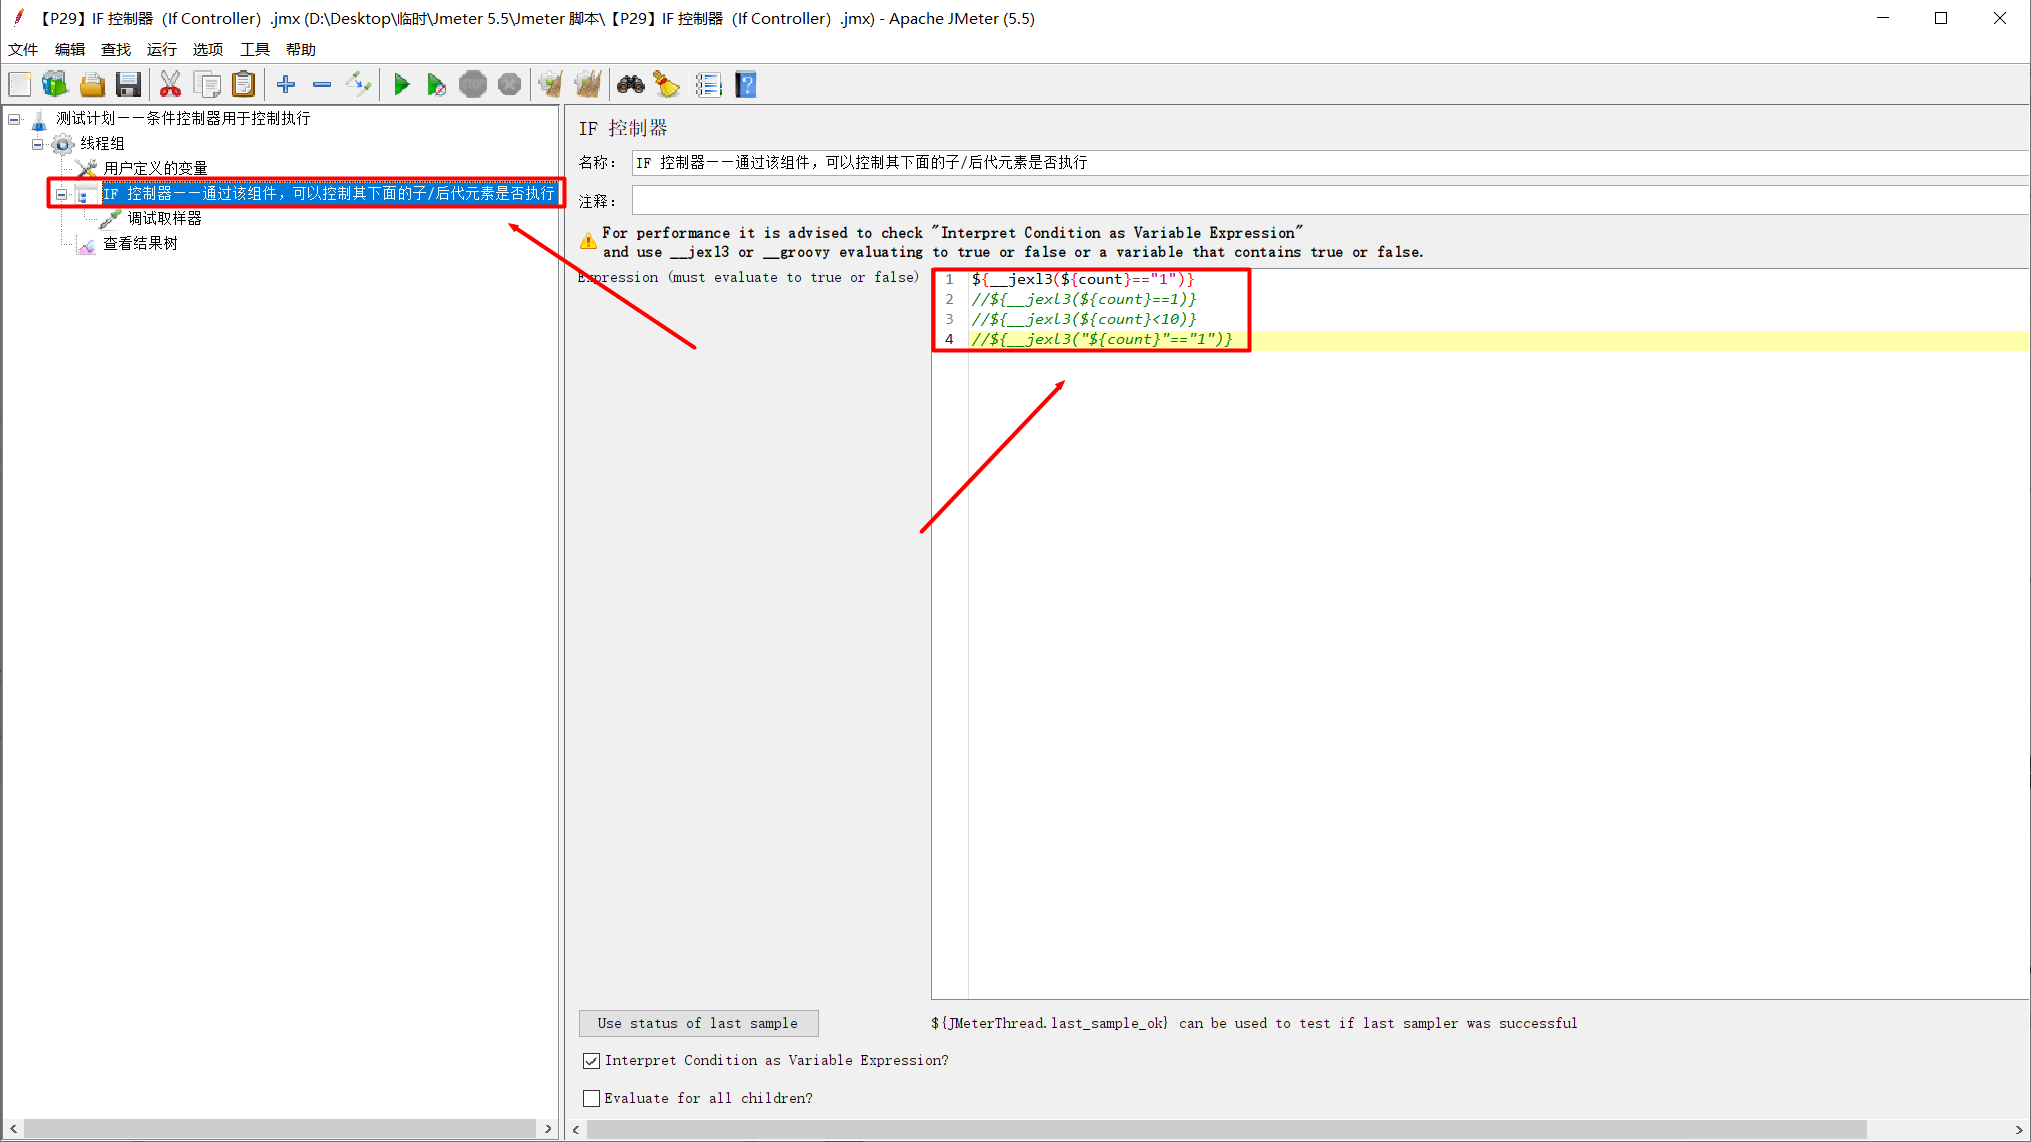Click the Save floppy disk icon

coord(128,85)
